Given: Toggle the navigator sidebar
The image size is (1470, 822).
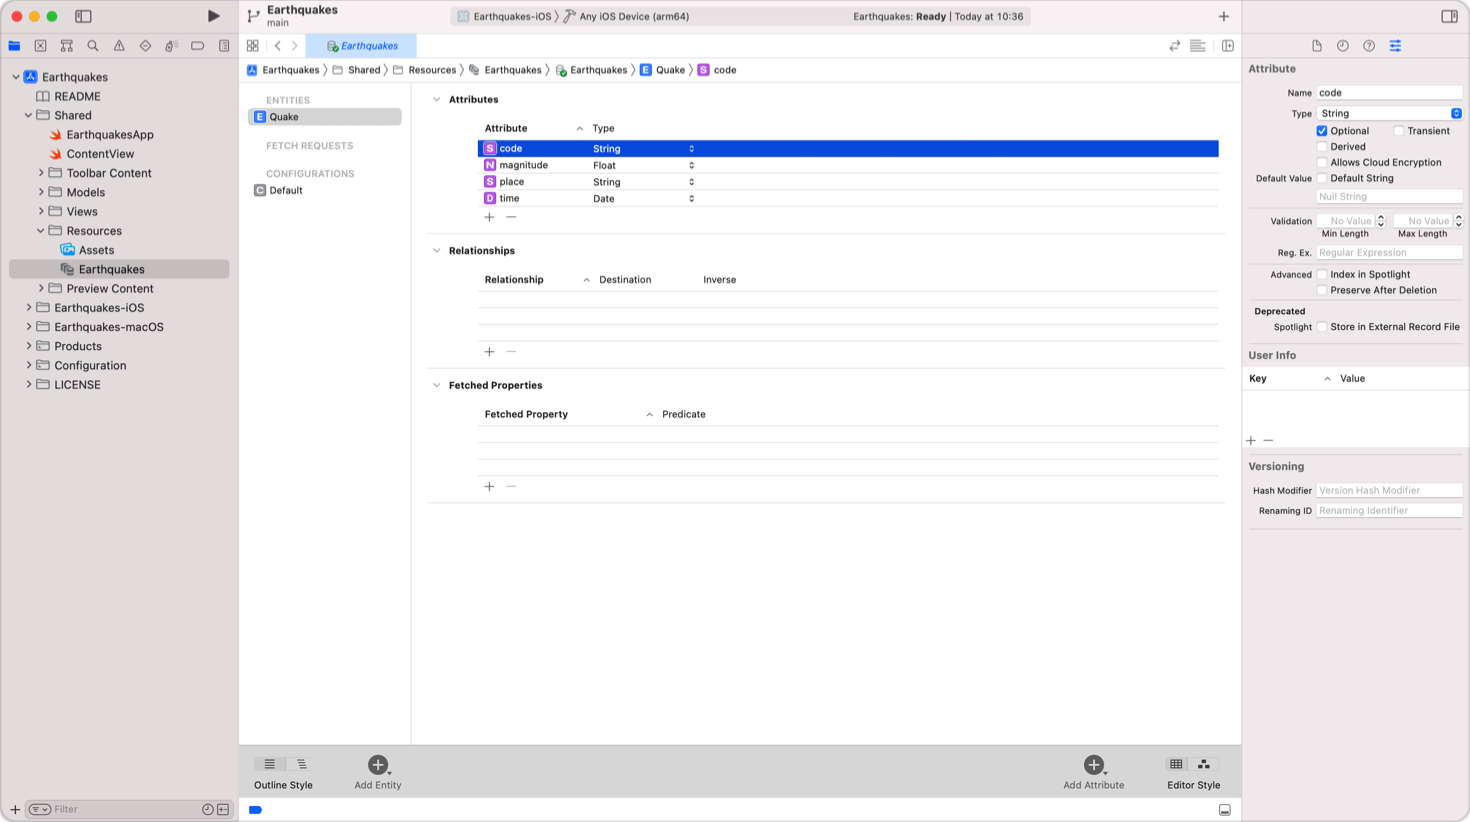Looking at the screenshot, I should pyautogui.click(x=83, y=16).
